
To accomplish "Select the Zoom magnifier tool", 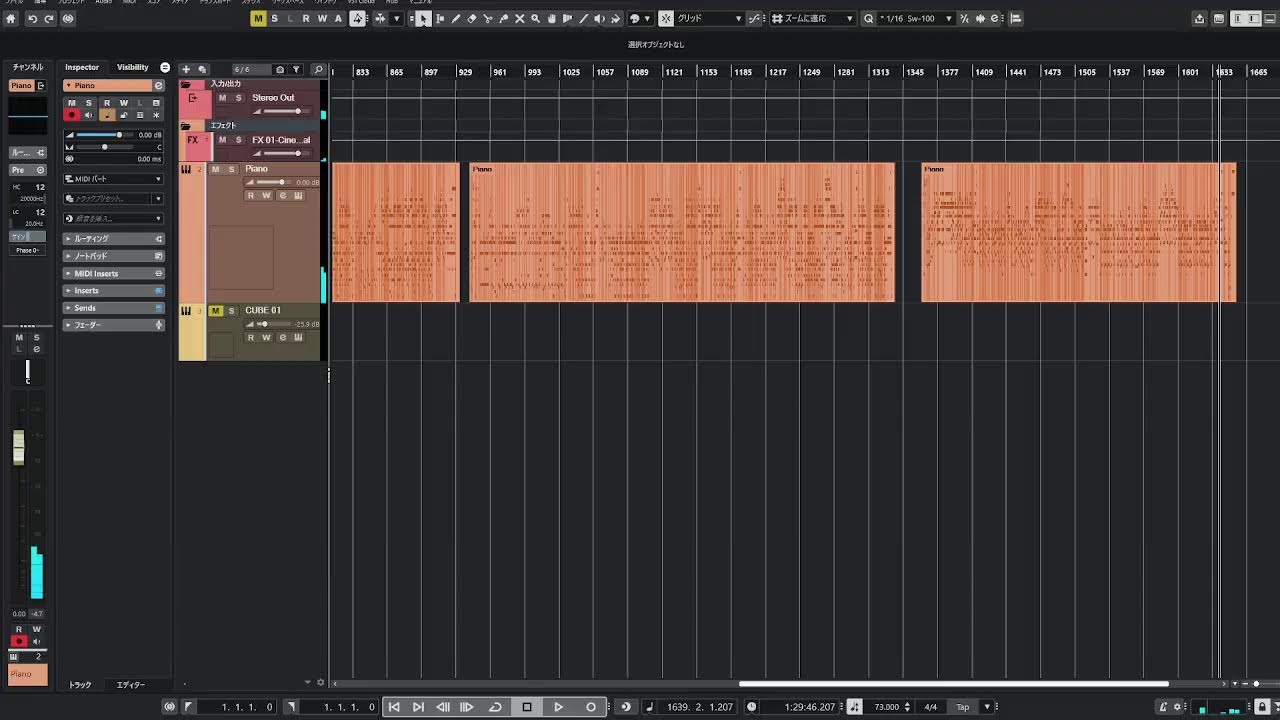I will pos(536,19).
